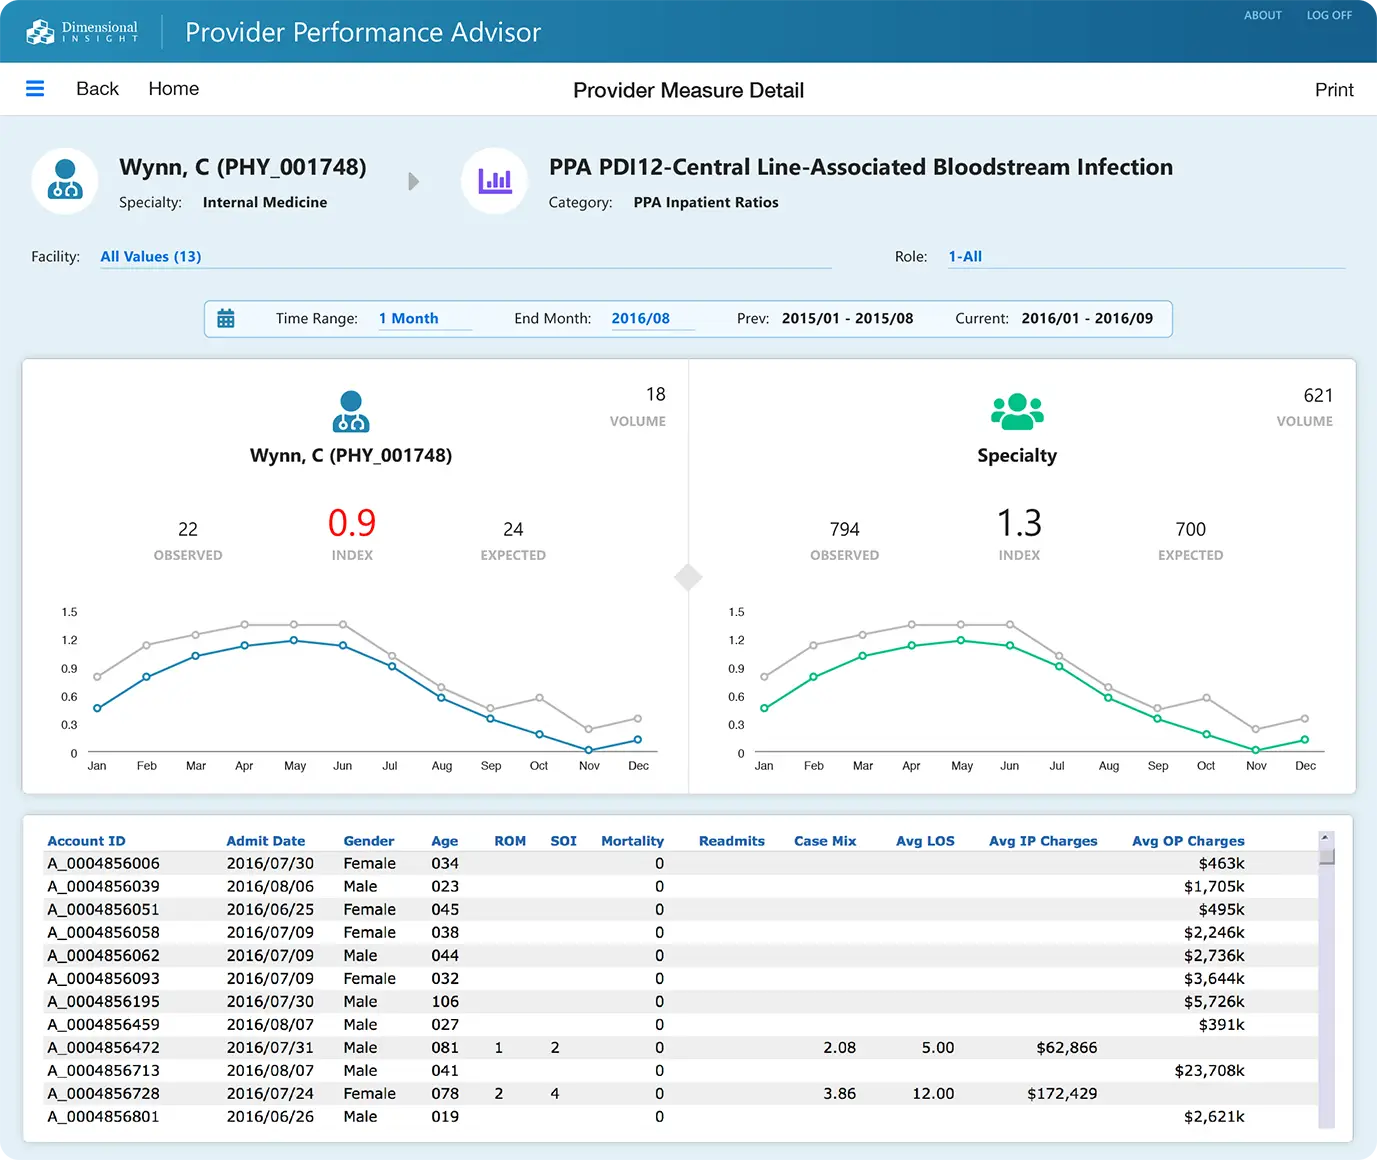This screenshot has width=1377, height=1160.
Task: Click LOG OFF link
Action: click(x=1328, y=16)
